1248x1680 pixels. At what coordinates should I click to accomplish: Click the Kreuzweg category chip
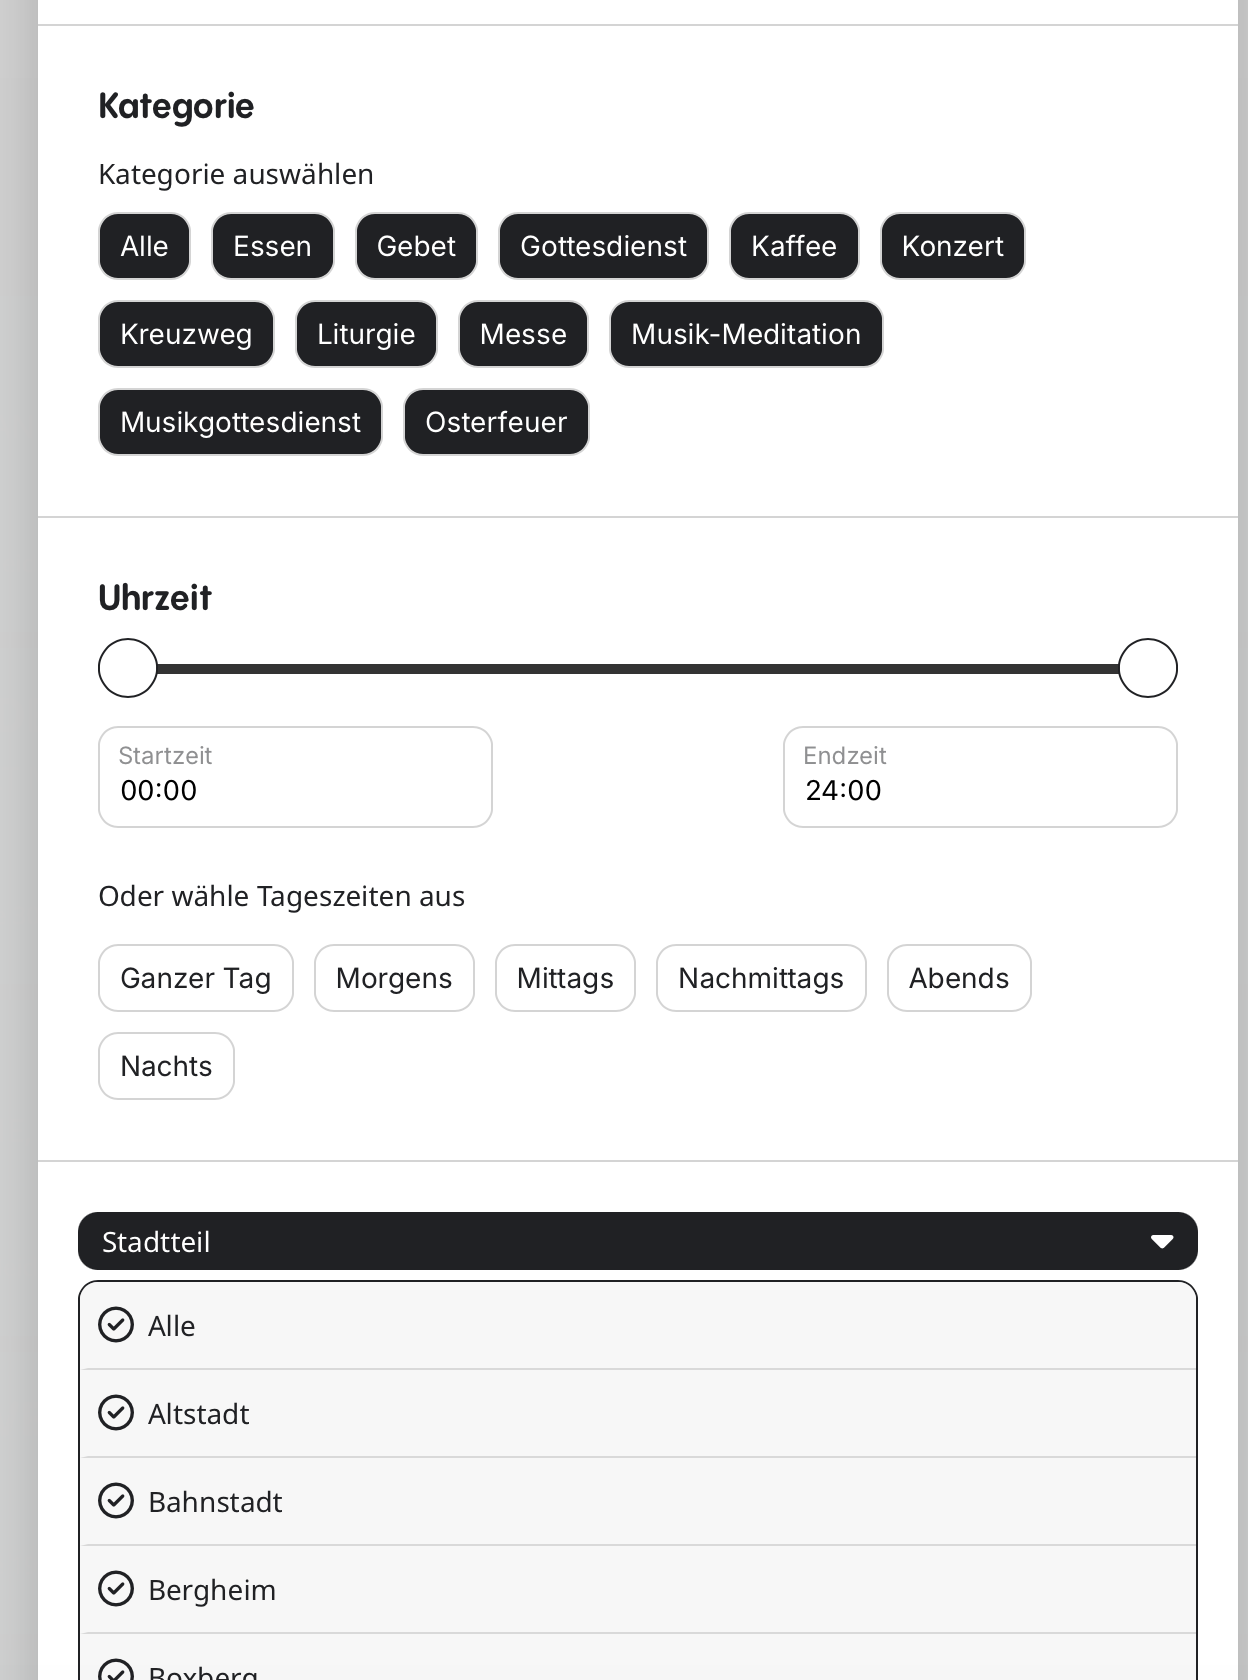[186, 334]
